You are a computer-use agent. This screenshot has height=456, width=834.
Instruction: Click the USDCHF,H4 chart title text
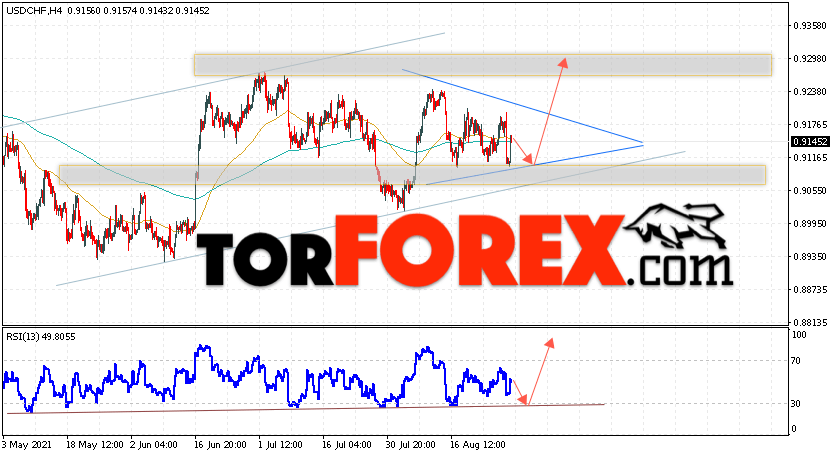tap(35, 11)
